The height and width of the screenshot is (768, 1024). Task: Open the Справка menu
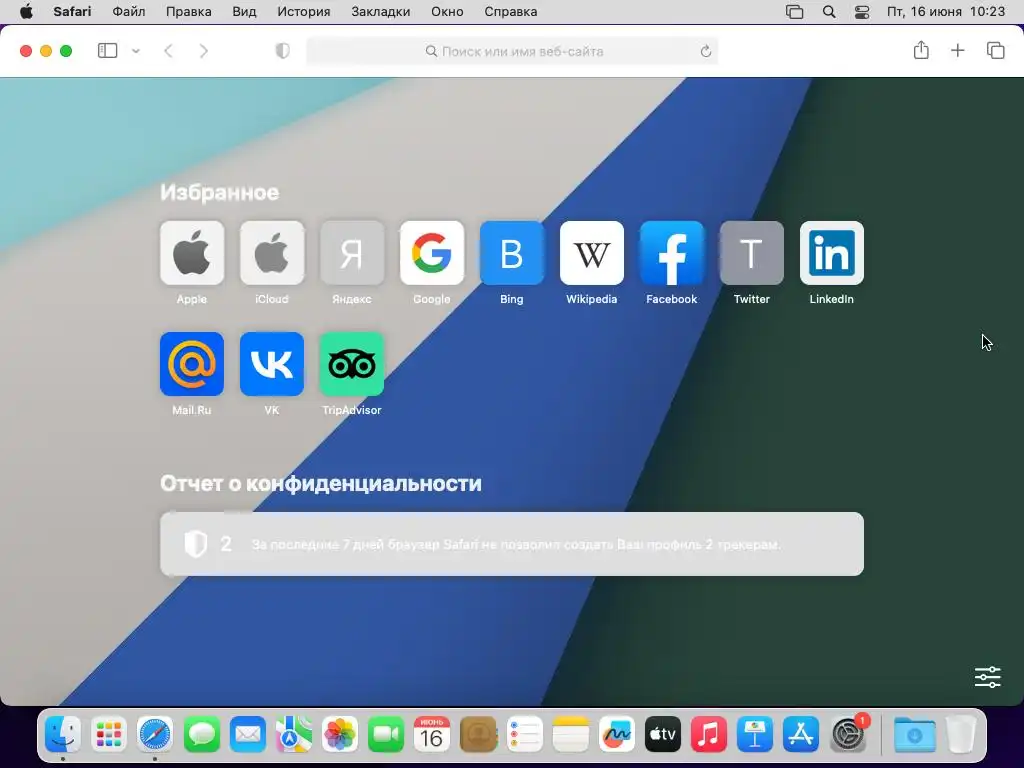[x=511, y=11]
